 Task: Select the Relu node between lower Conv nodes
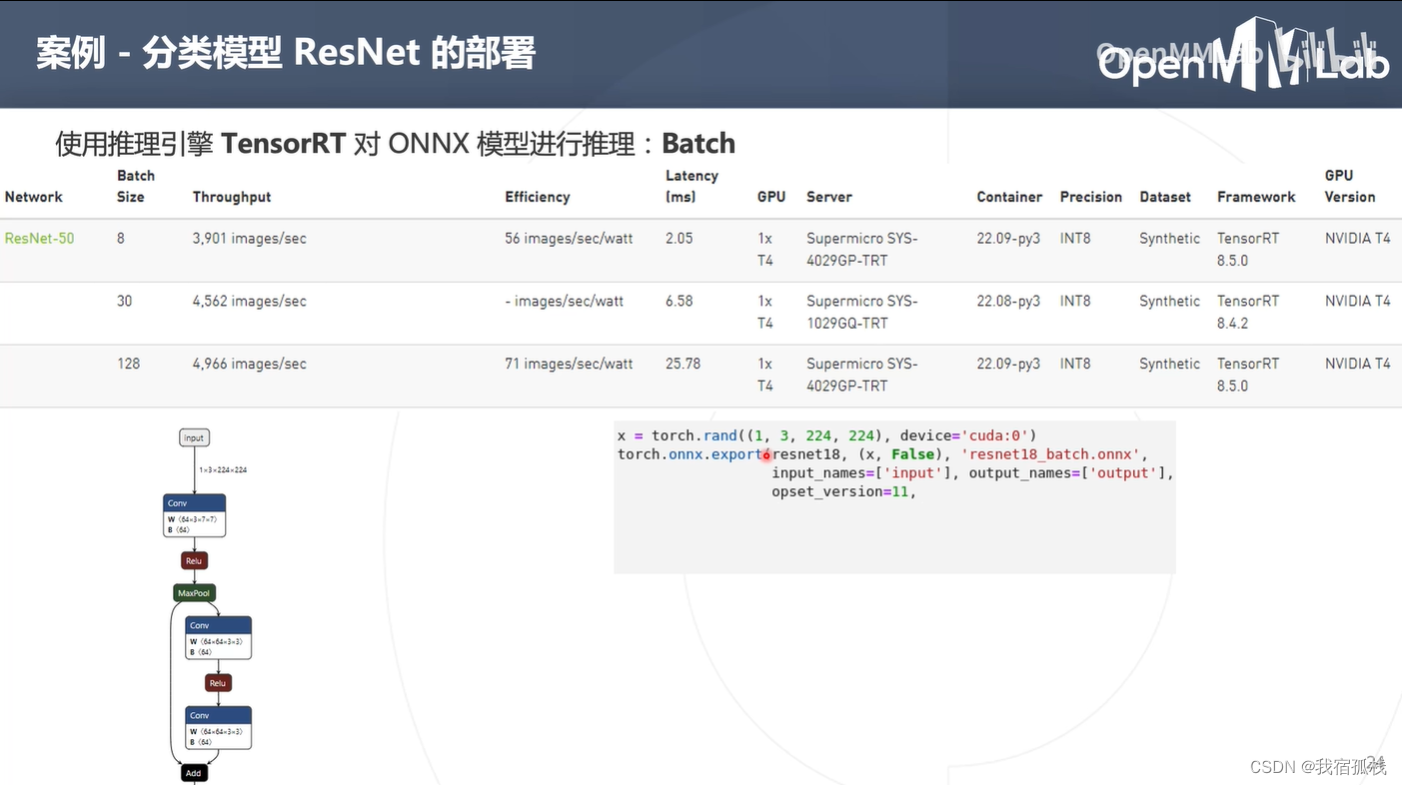[218, 683]
